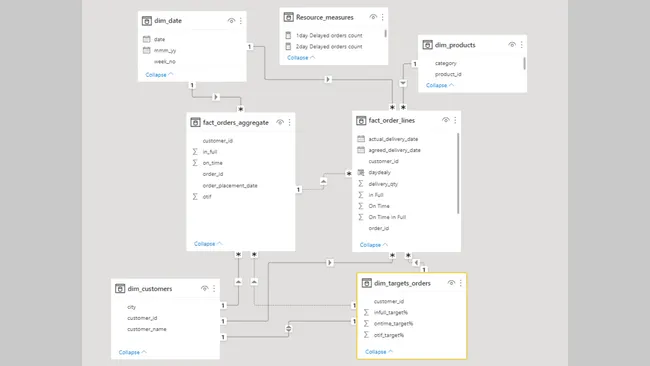The image size is (650, 366).
Task: Open the dim_targets_orders more options menu
Action: coord(461,283)
